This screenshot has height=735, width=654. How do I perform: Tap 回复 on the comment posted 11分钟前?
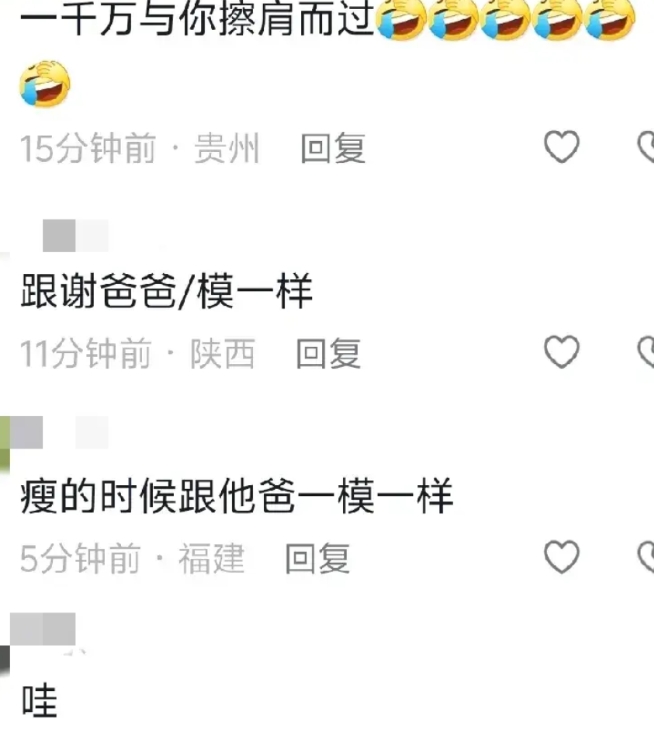[x=329, y=353]
